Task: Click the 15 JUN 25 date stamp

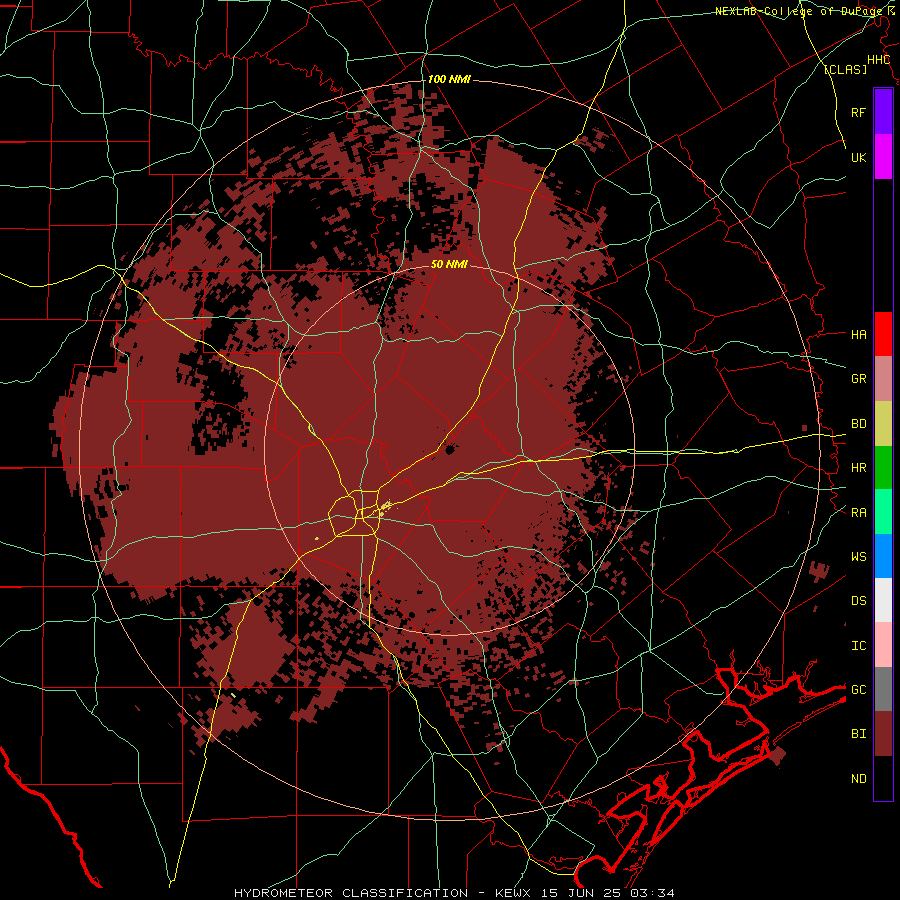Action: (579, 893)
